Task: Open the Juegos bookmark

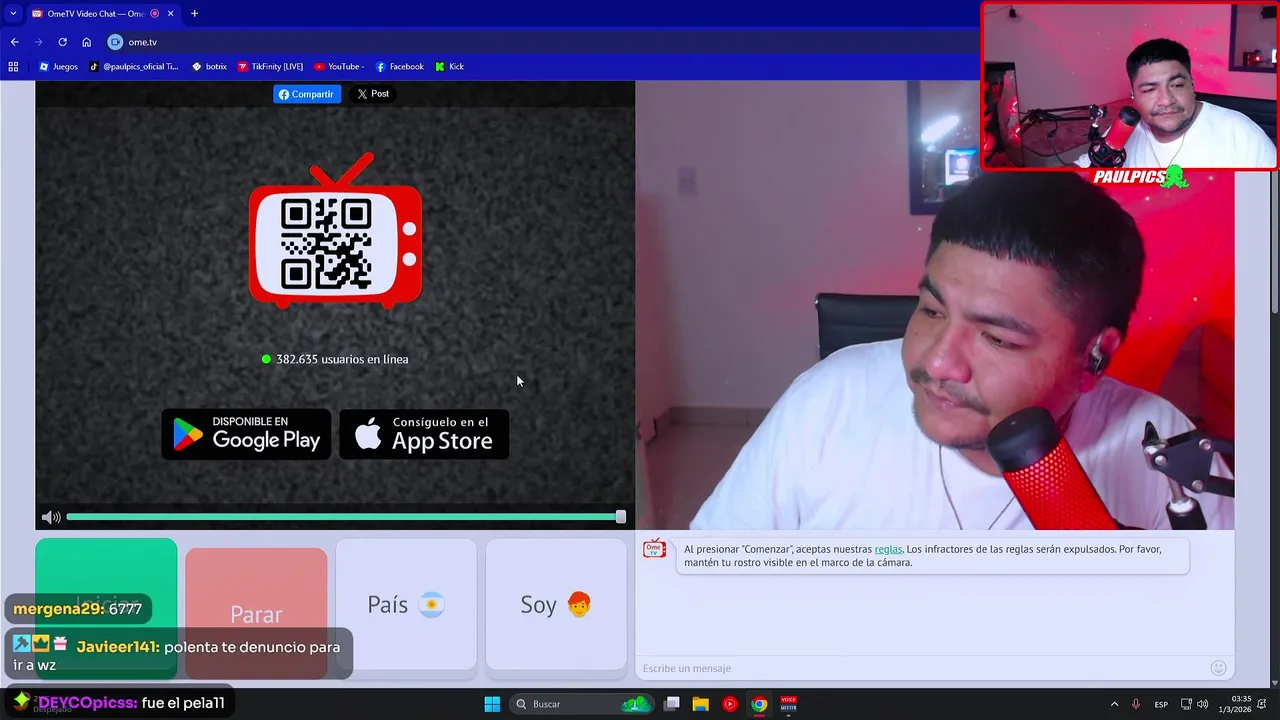Action: (x=58, y=66)
